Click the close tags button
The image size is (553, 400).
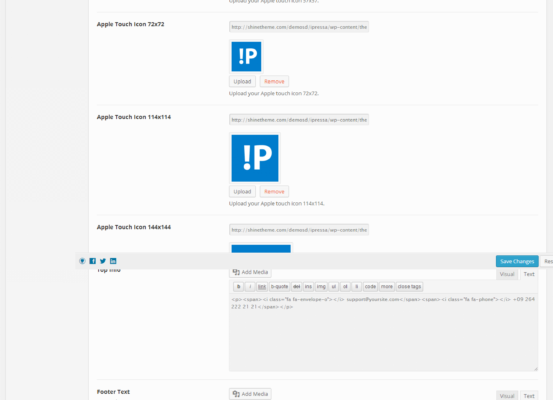coord(409,286)
